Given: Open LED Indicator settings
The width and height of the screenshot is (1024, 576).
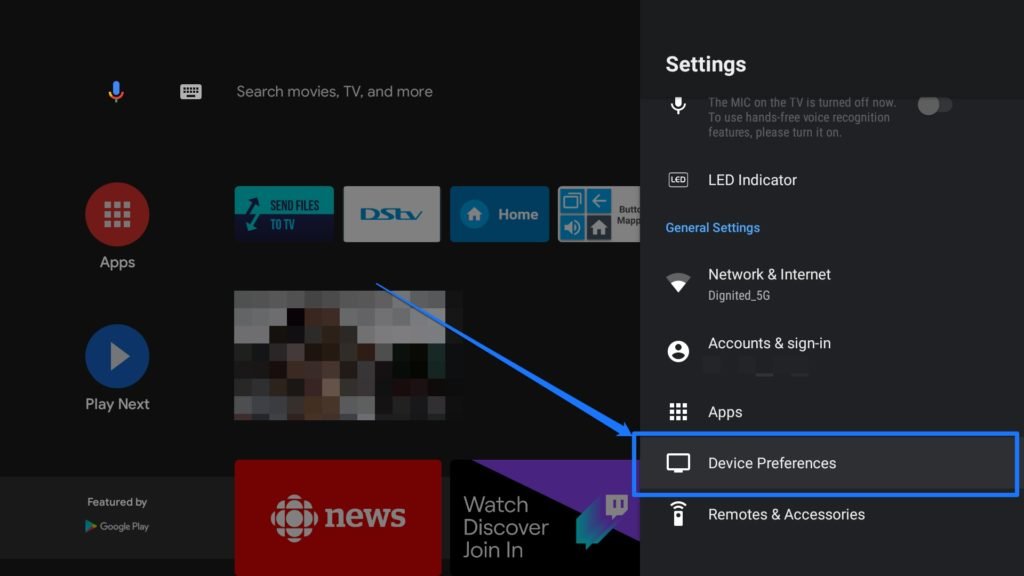Looking at the screenshot, I should click(x=752, y=180).
